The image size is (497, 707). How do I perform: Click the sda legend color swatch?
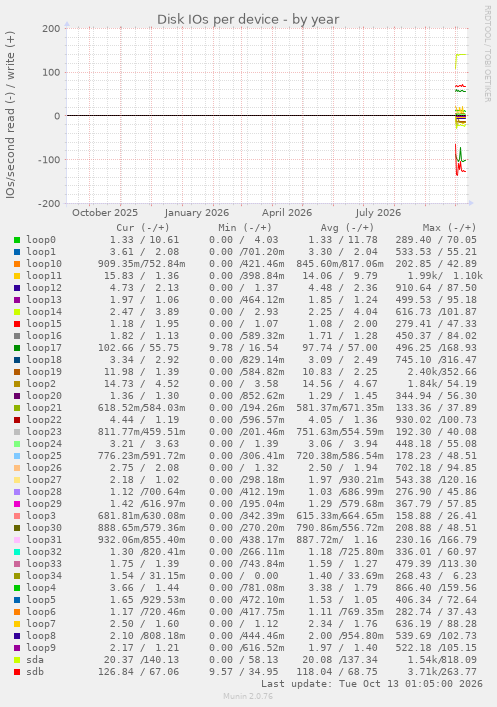click(17, 660)
